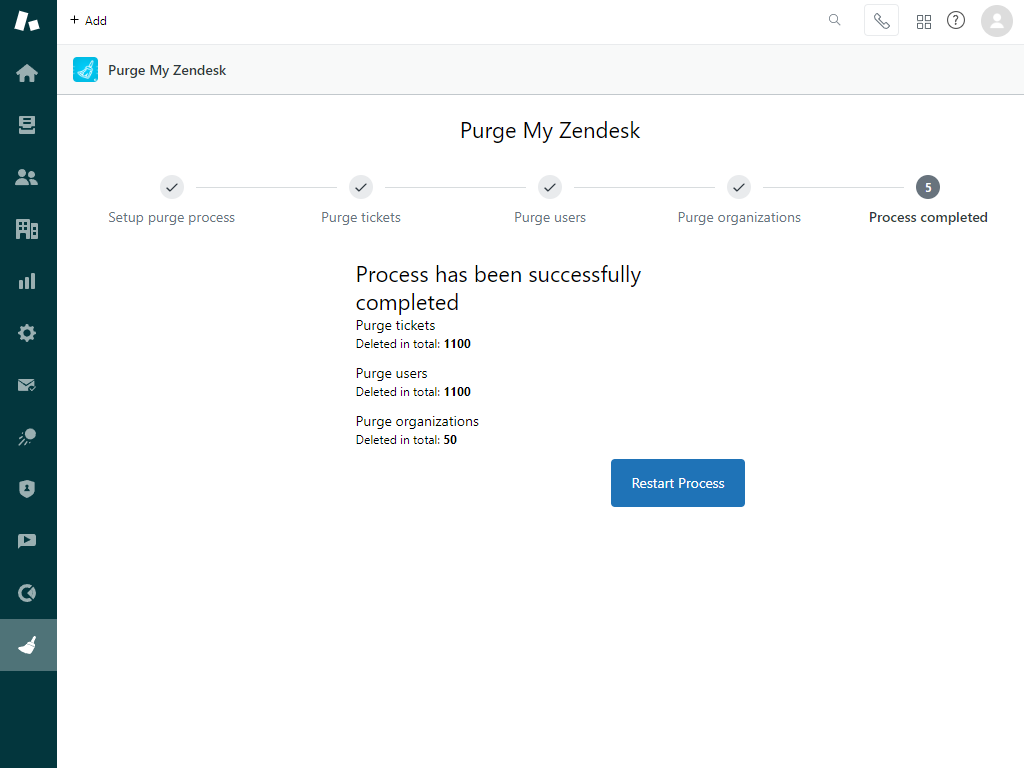This screenshot has width=1024, height=768.
Task: Open the Views icon in the sidebar
Action: click(x=27, y=125)
